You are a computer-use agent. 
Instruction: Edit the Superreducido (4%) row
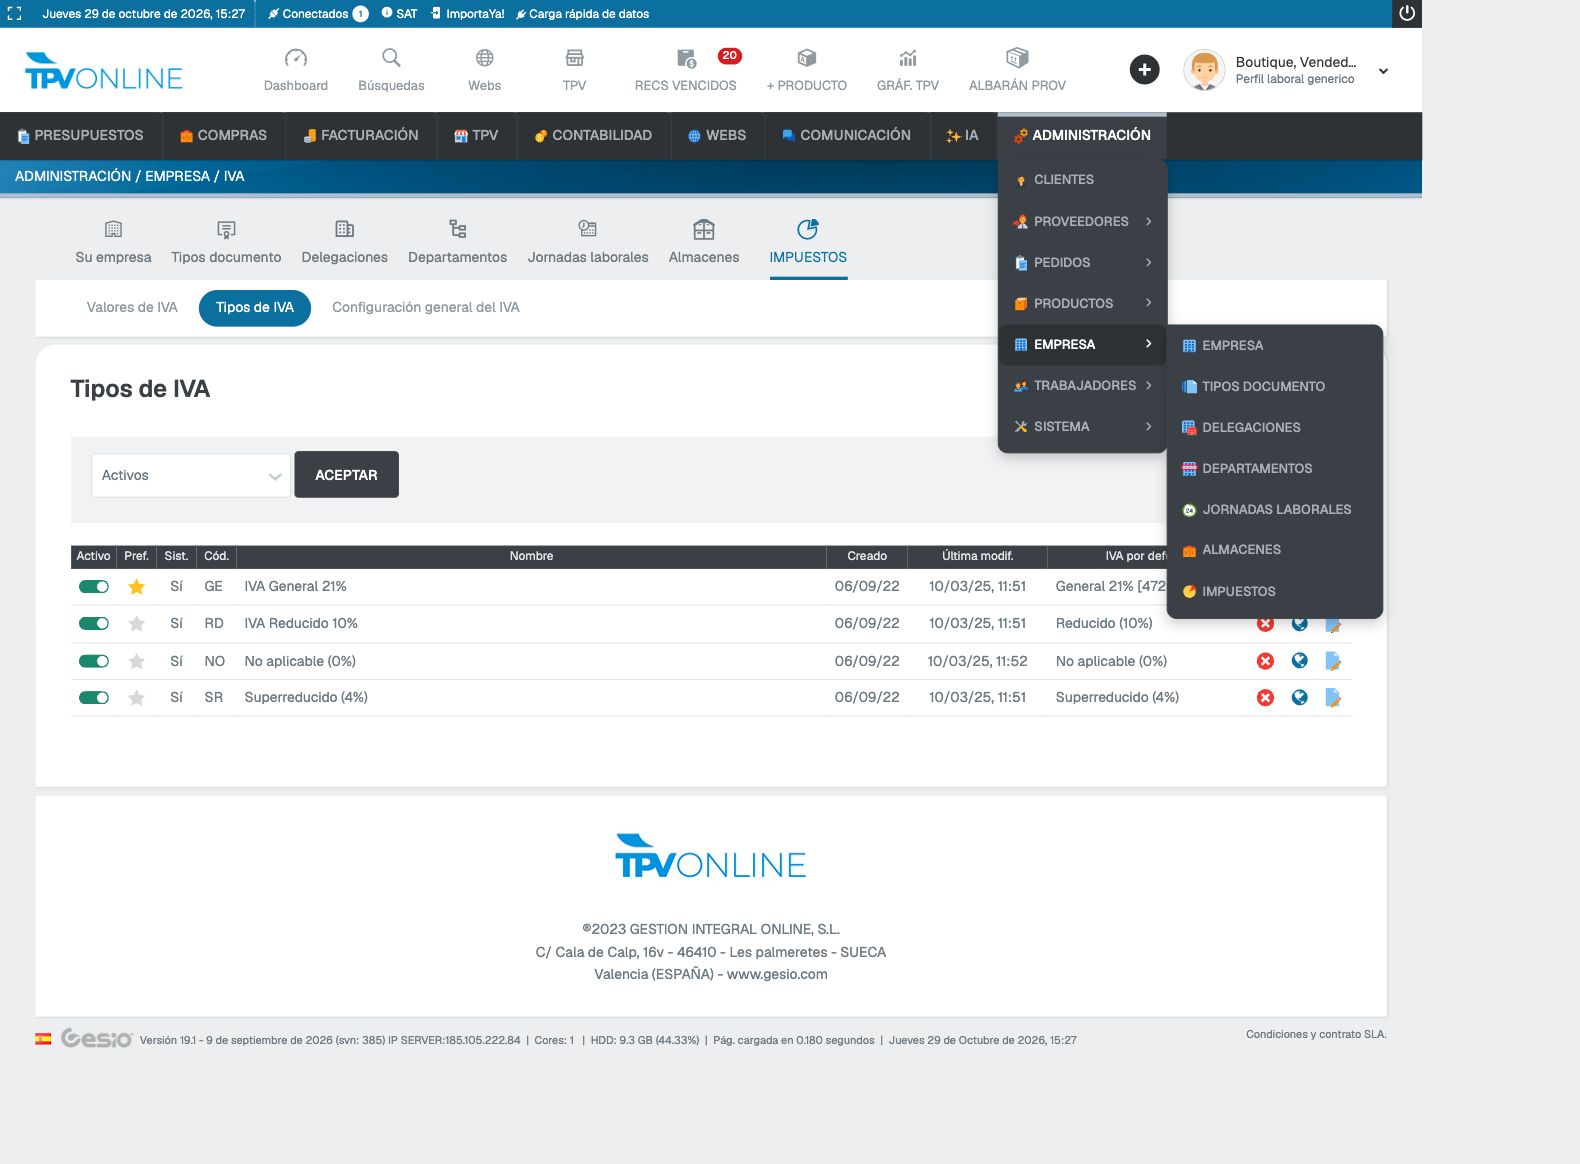(x=1333, y=698)
